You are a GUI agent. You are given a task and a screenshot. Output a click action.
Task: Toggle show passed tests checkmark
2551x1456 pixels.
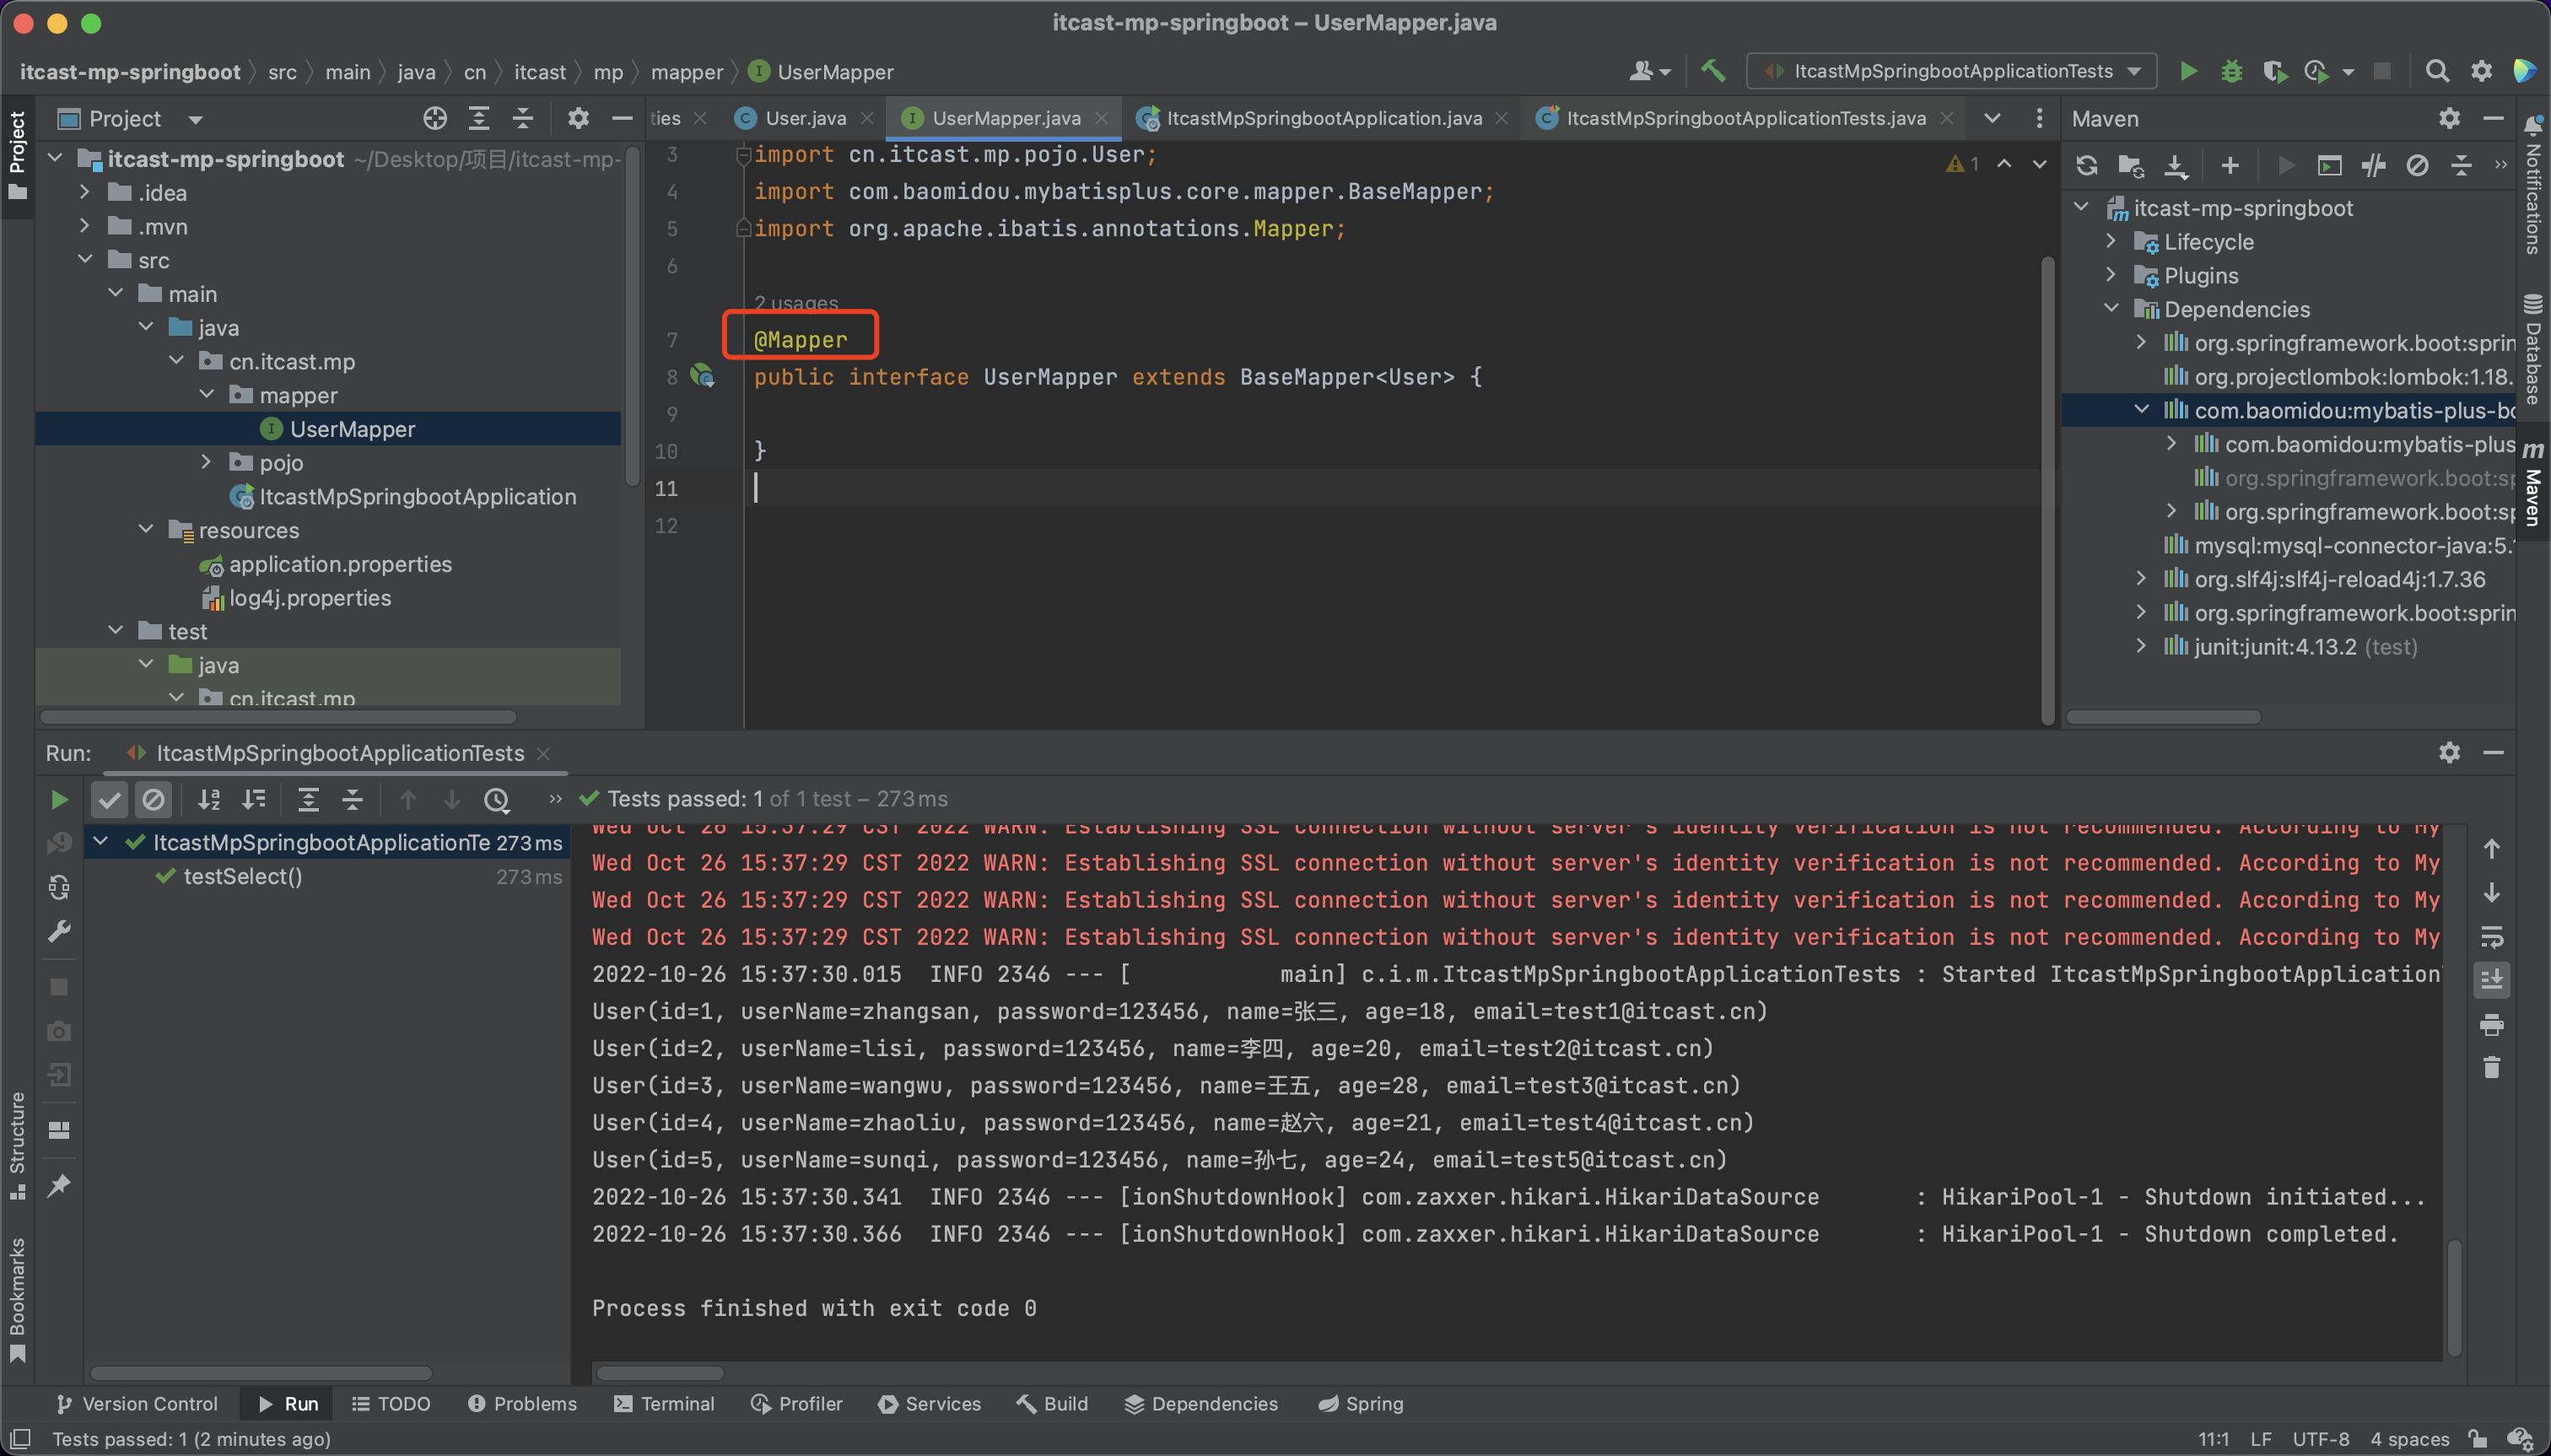click(110, 799)
